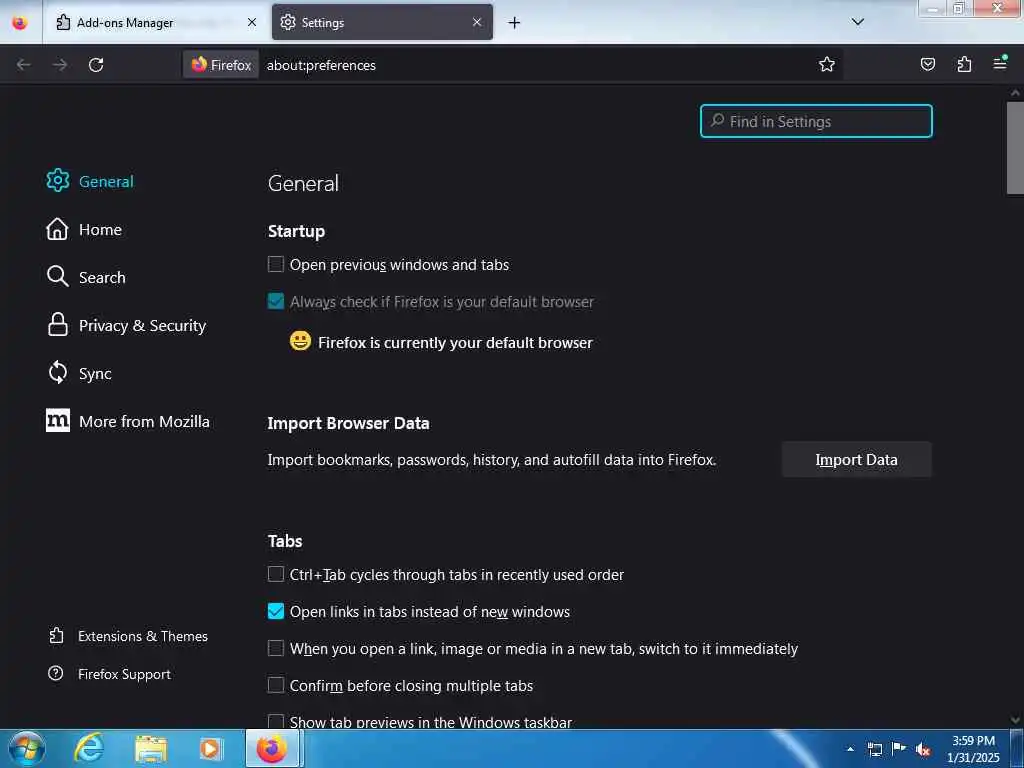
Task: Go forward using the forward arrow
Action: pyautogui.click(x=60, y=65)
